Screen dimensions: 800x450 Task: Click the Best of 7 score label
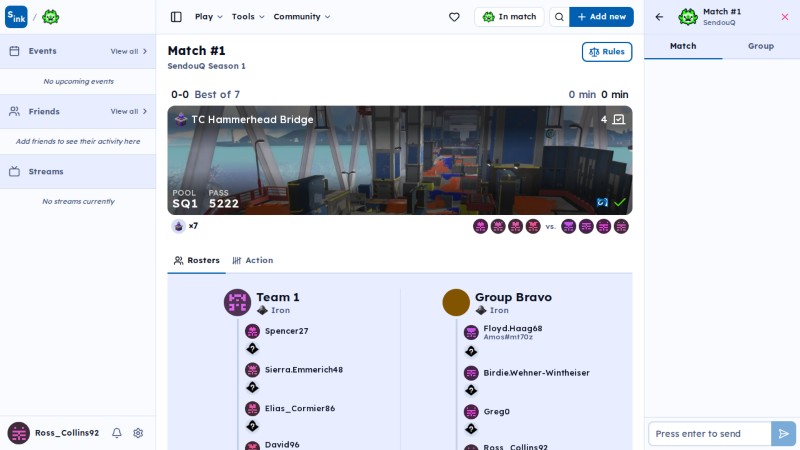[217, 95]
